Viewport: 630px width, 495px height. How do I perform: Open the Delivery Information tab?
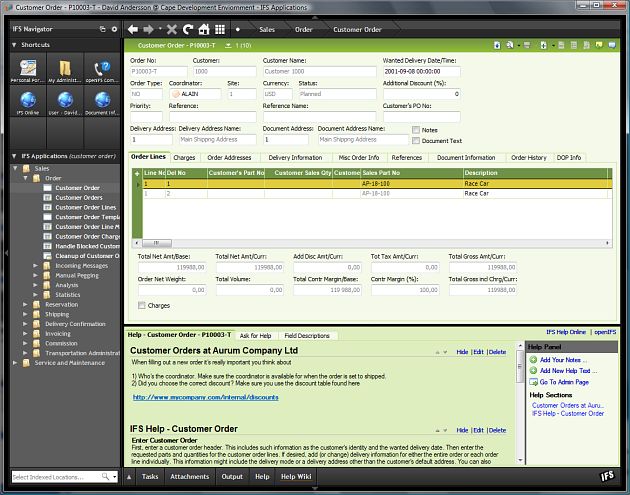tap(295, 158)
